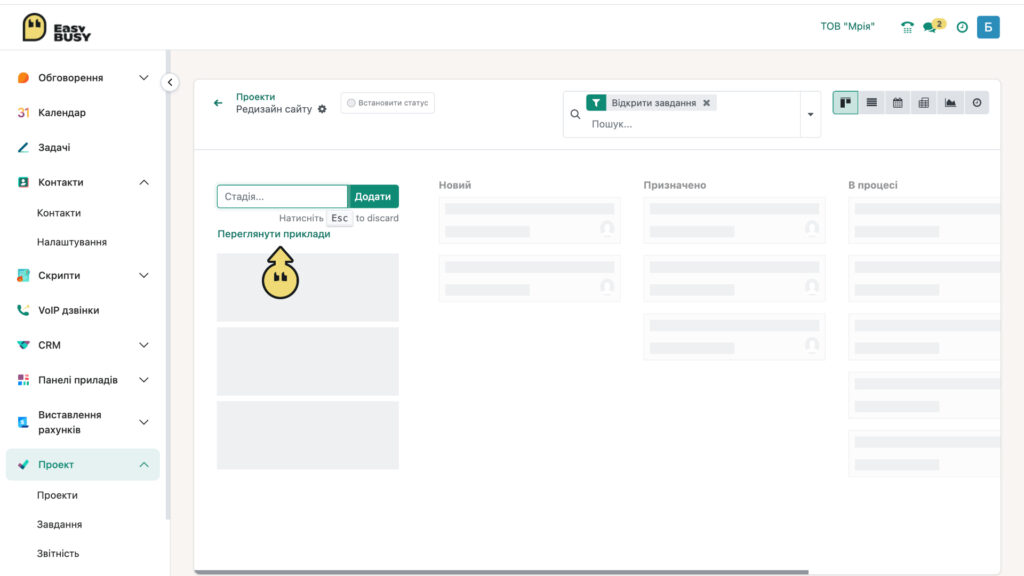The image size is (1024, 576).
Task: Open Звітність under Проект
Action: pos(58,553)
